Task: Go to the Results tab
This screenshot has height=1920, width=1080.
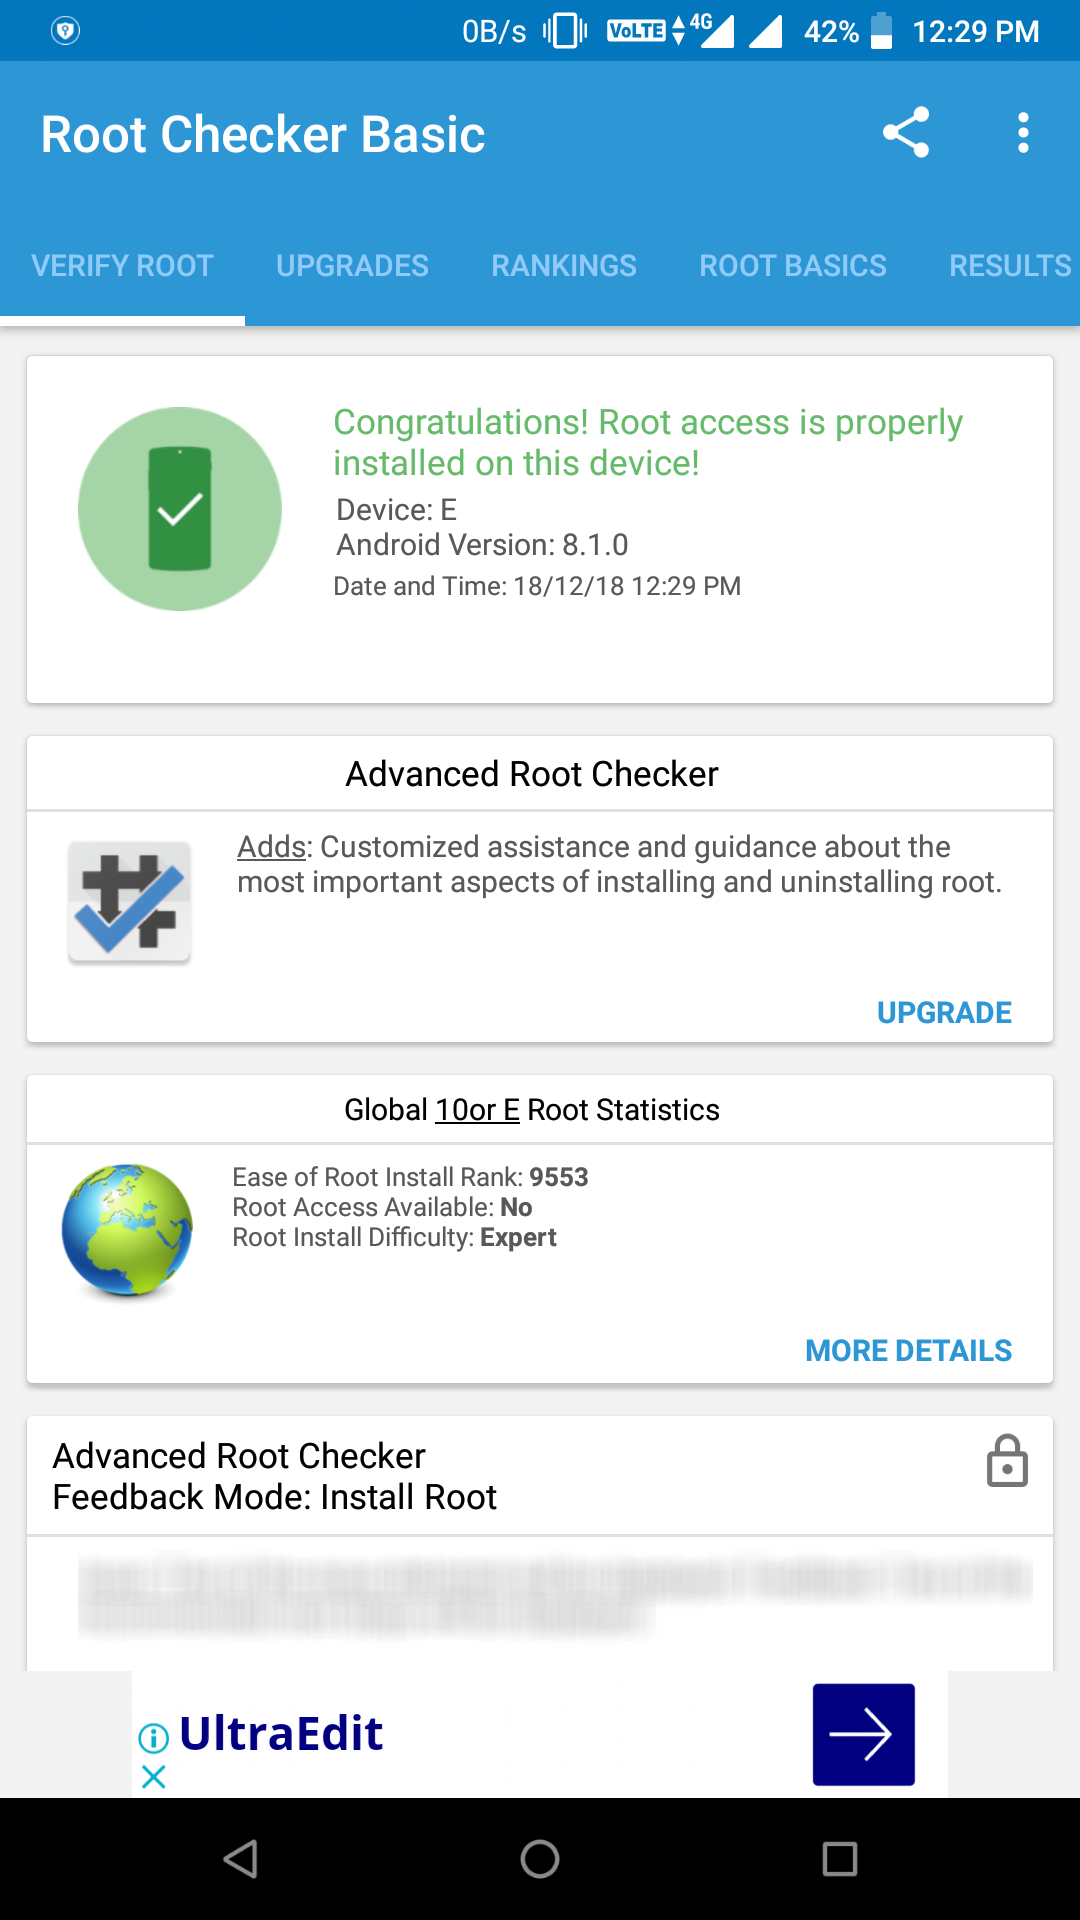Action: (1010, 266)
